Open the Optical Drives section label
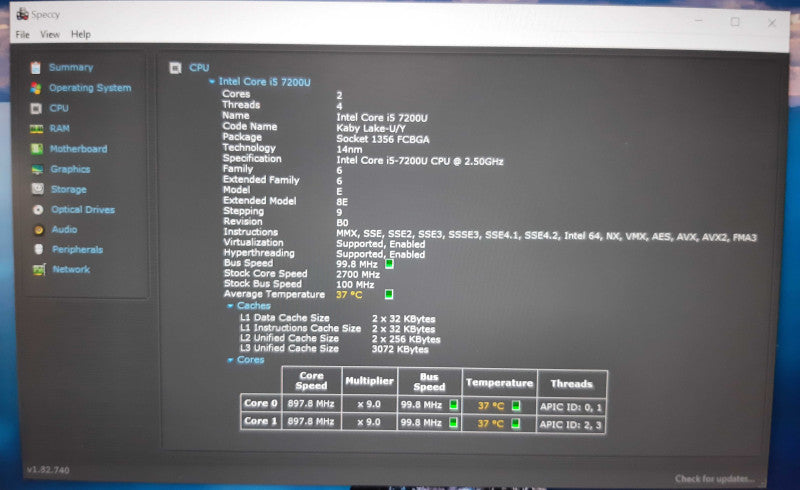The image size is (800, 490). 83,210
